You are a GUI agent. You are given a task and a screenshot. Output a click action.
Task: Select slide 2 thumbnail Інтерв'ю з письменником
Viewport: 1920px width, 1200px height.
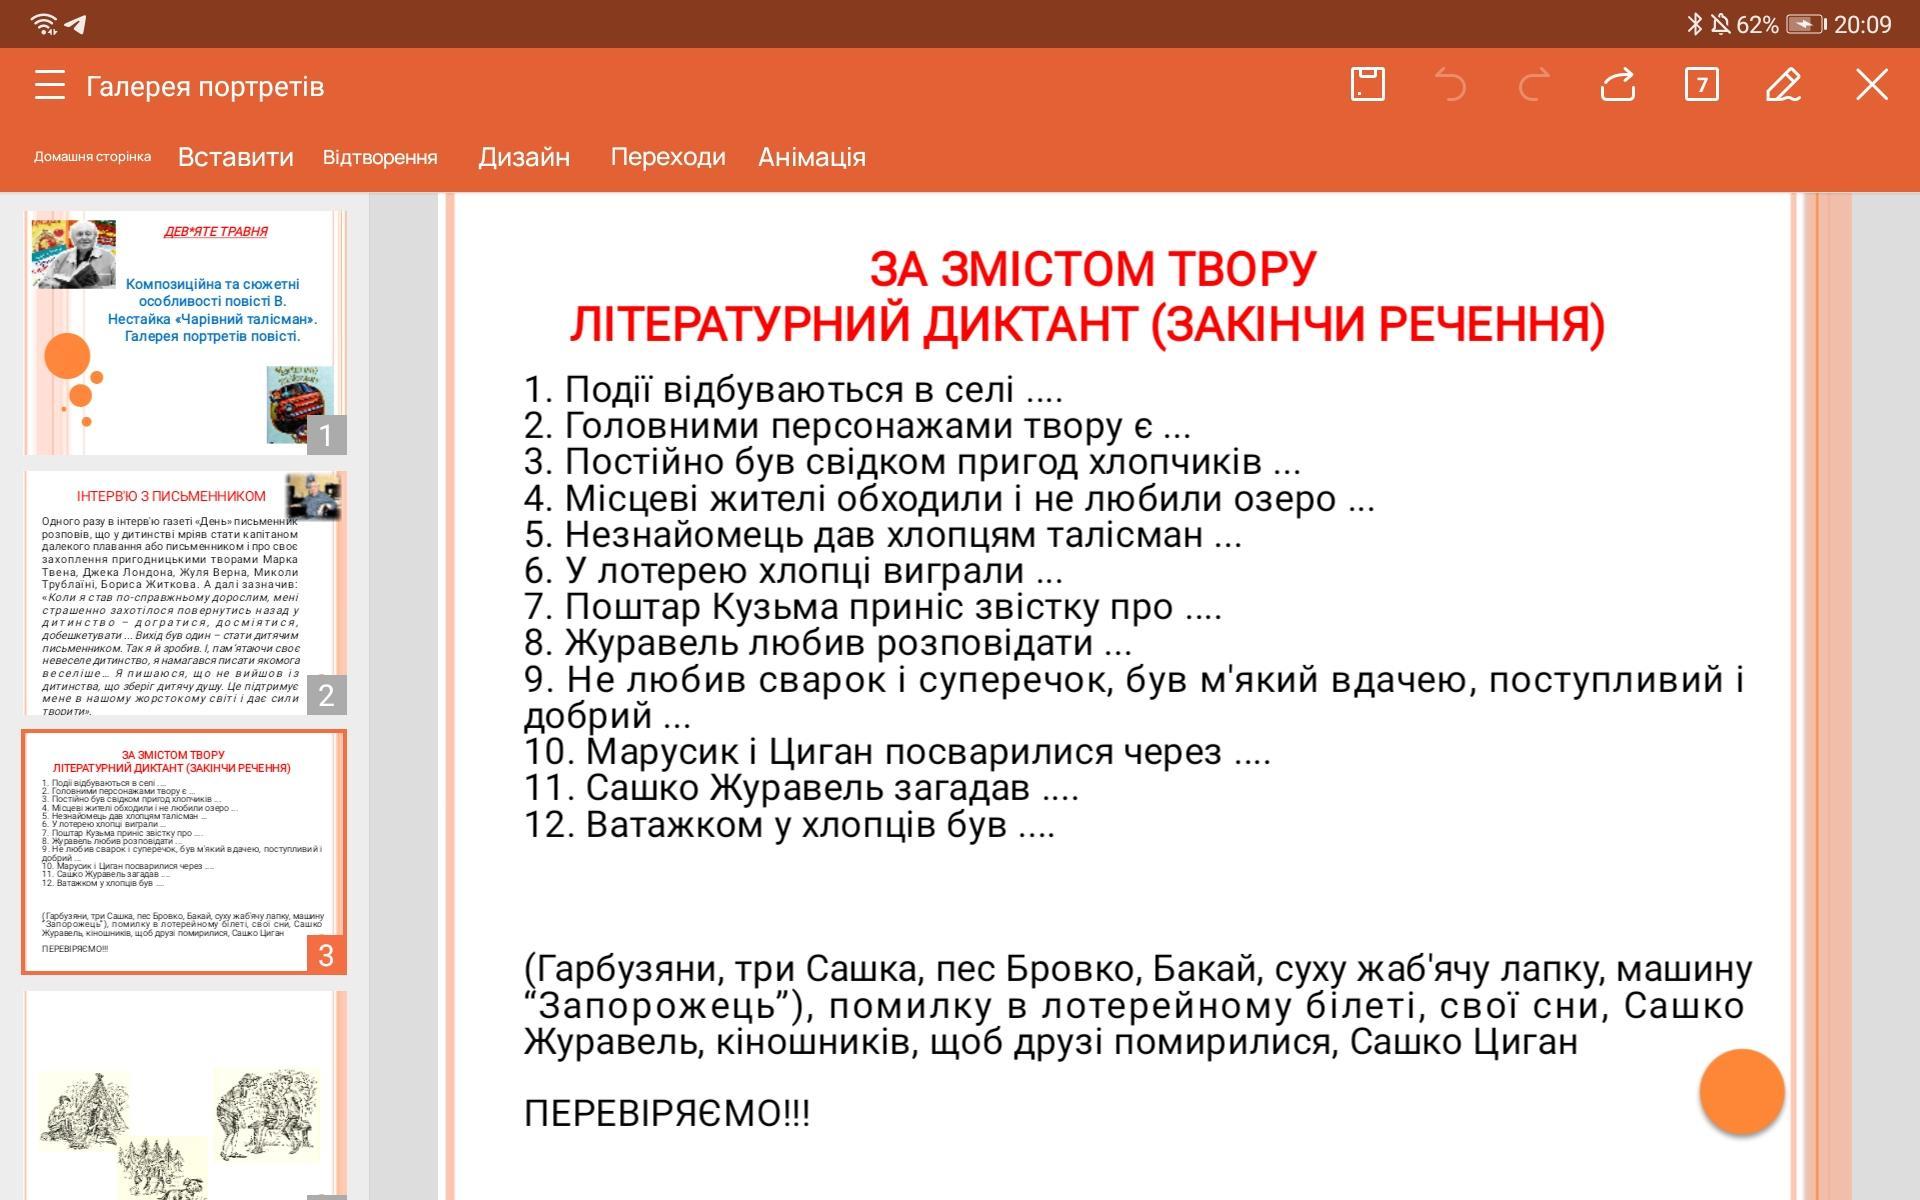tap(185, 593)
